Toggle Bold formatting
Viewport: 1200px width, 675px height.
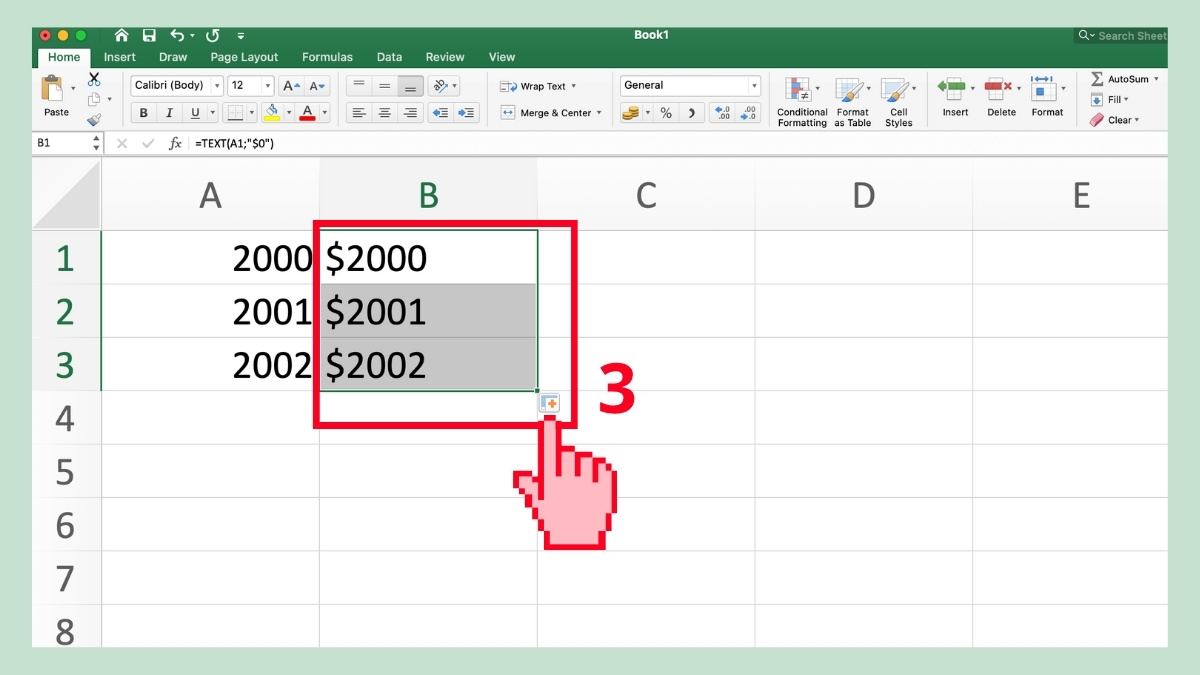[x=142, y=112]
